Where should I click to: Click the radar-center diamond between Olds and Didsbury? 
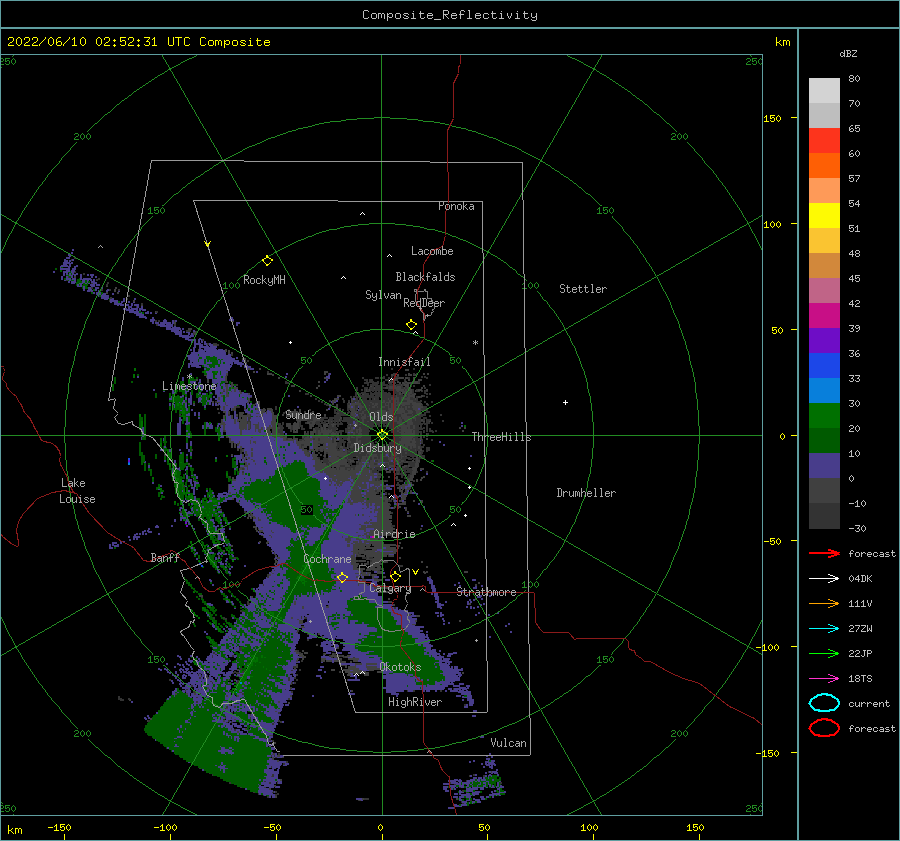(x=382, y=435)
